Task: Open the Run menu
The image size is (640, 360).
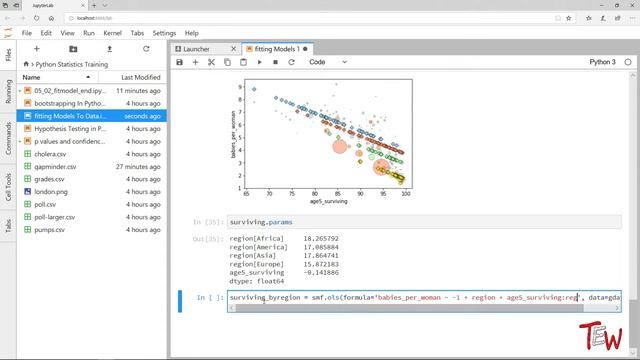Action: click(x=89, y=33)
